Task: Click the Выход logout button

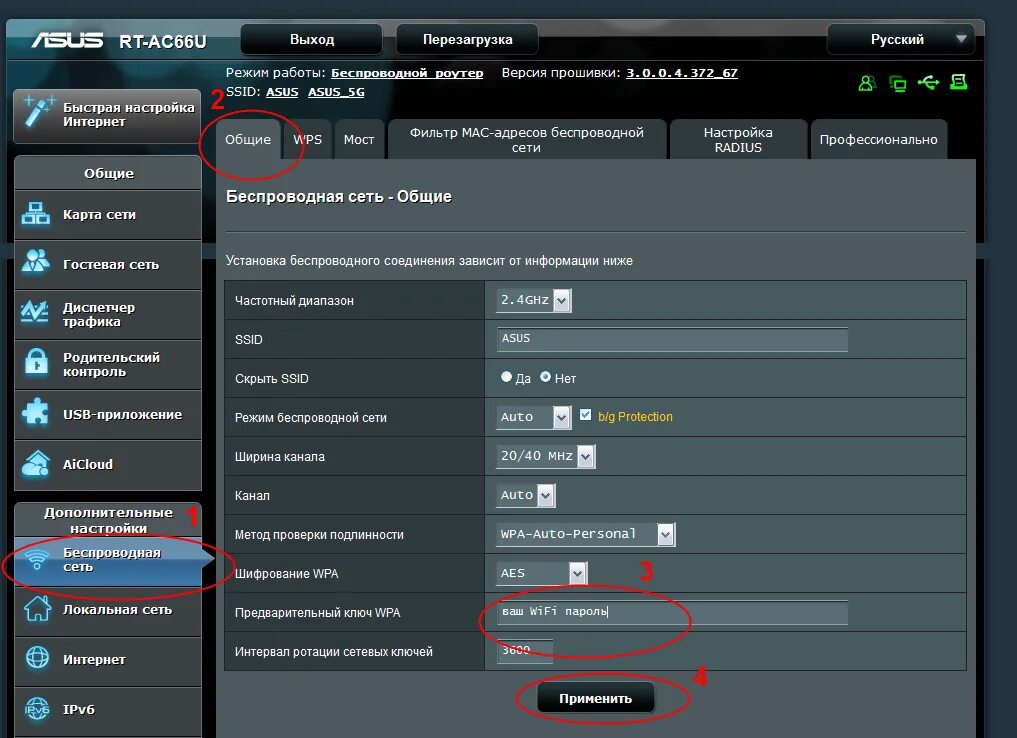Action: (311, 39)
